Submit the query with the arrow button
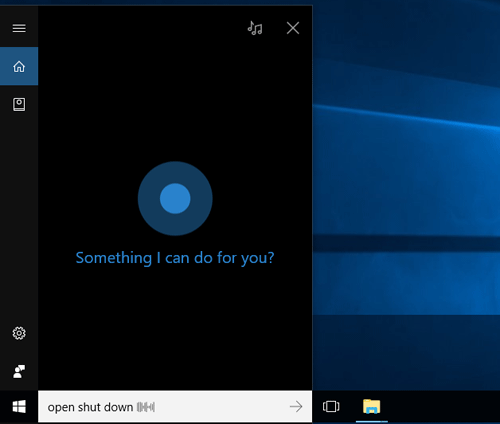 [x=296, y=407]
